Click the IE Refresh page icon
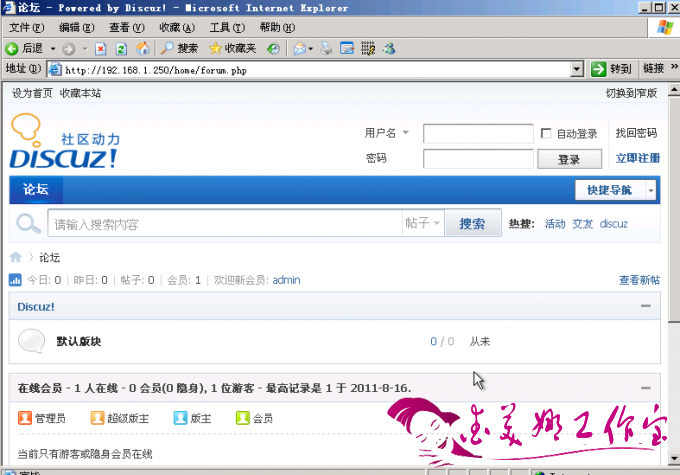Image resolution: width=680 pixels, height=475 pixels. [121, 48]
